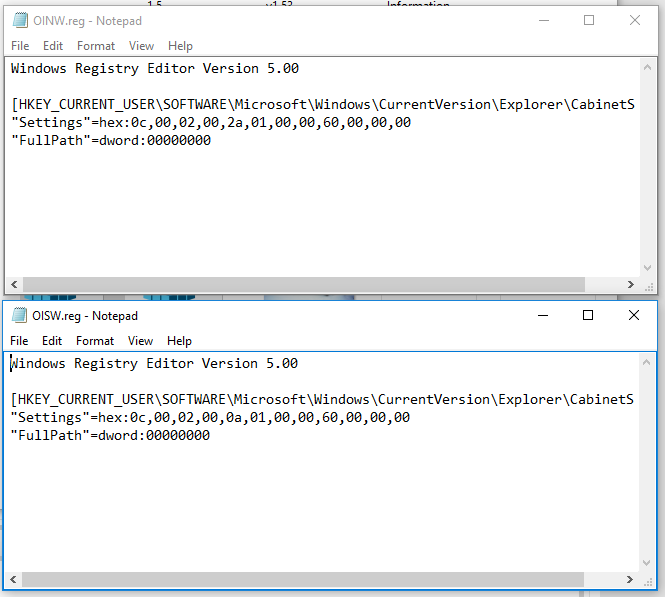Click resize grip of OISW.reg window
This screenshot has width=665, height=597.
click(x=648, y=583)
